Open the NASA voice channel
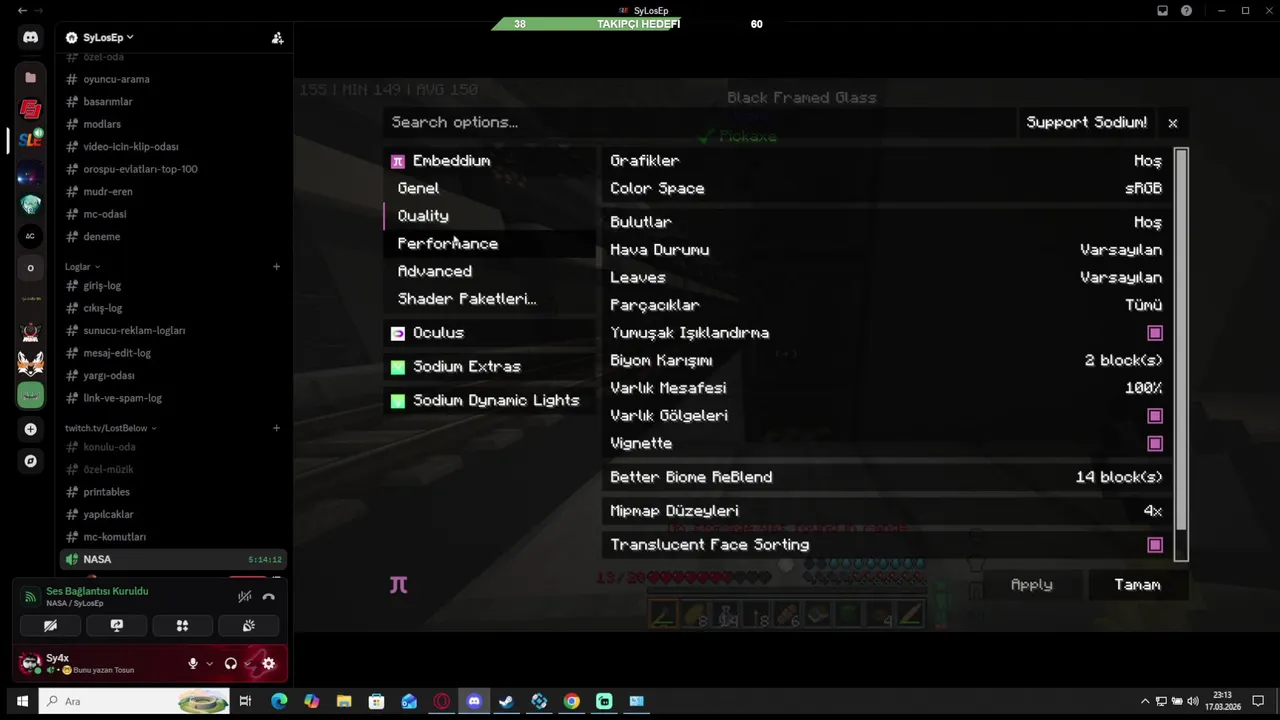 tap(173, 559)
